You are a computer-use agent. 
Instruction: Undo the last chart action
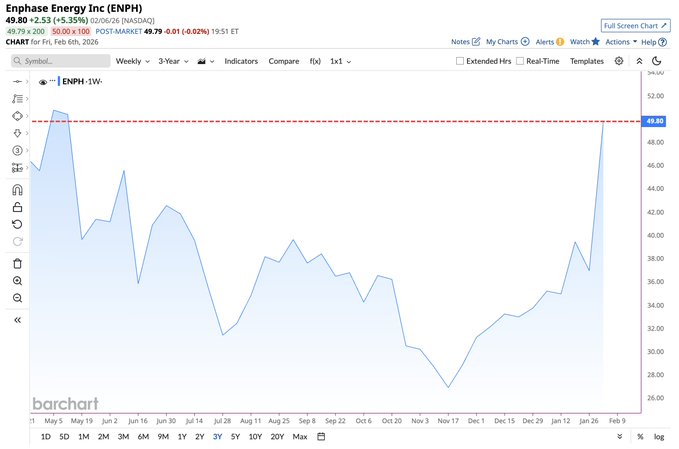17,224
